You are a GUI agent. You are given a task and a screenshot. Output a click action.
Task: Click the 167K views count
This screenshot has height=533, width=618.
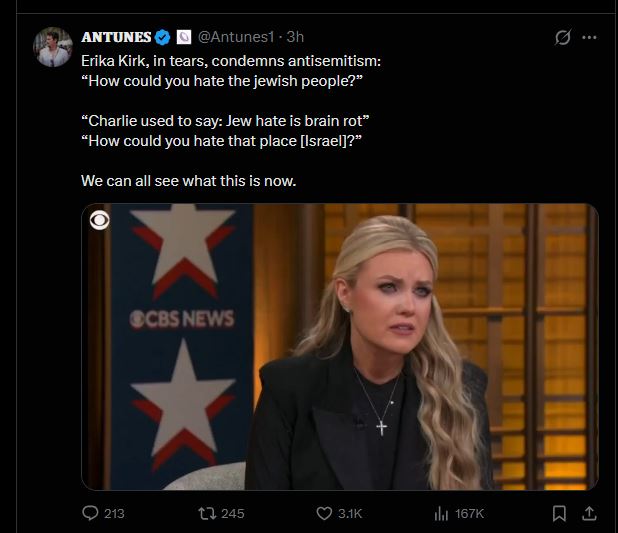pyautogui.click(x=469, y=513)
